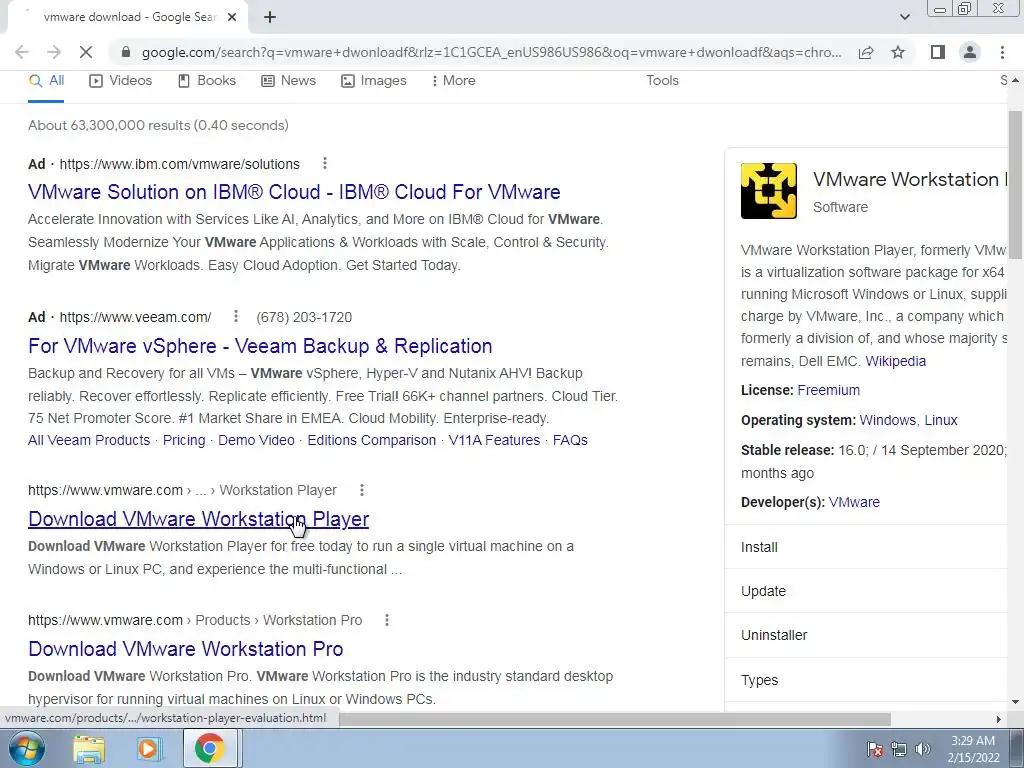Click the Veeam phone number (678) 203-1720
This screenshot has height=768, width=1024.
point(304,317)
